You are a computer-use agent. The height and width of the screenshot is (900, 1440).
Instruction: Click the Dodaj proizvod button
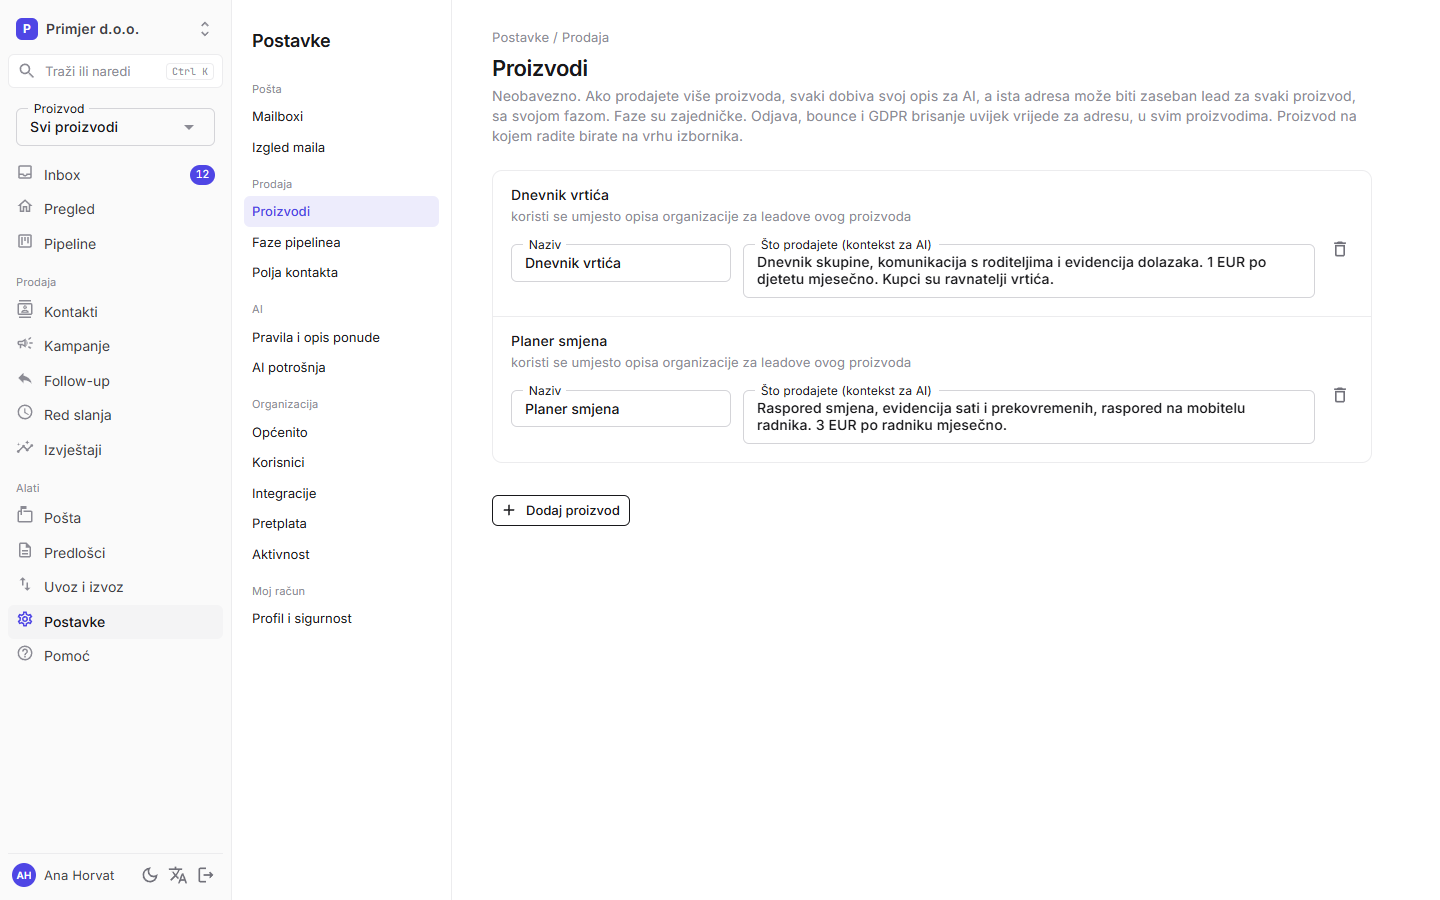click(561, 510)
